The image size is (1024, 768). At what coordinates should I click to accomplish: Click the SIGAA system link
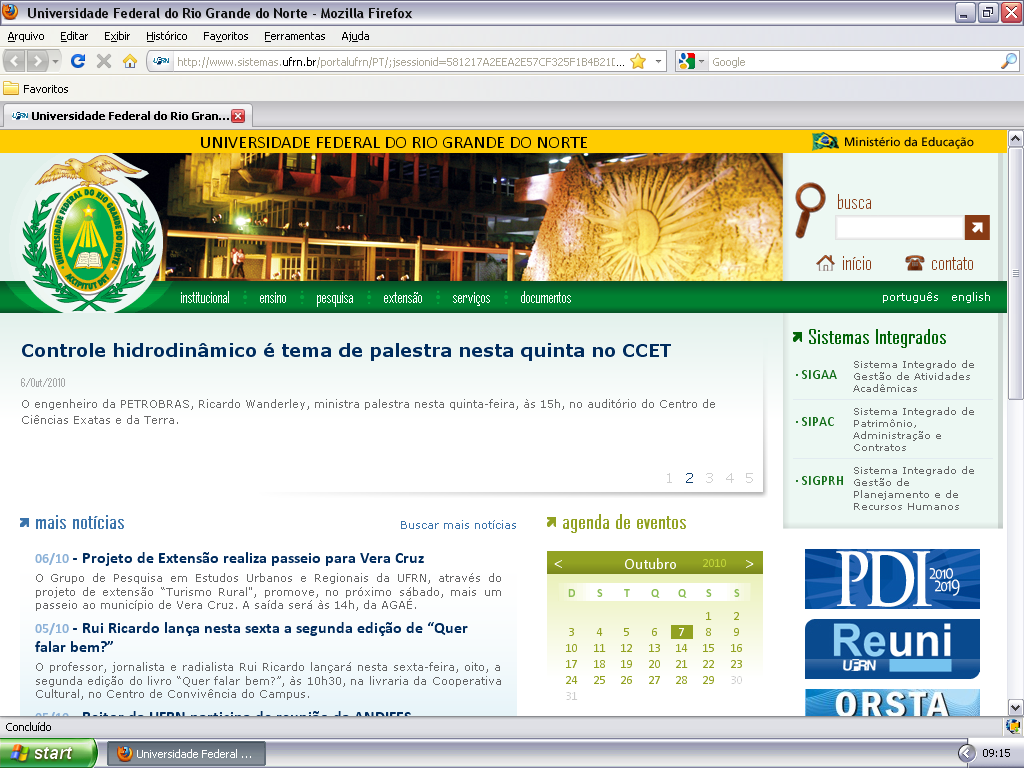point(819,375)
